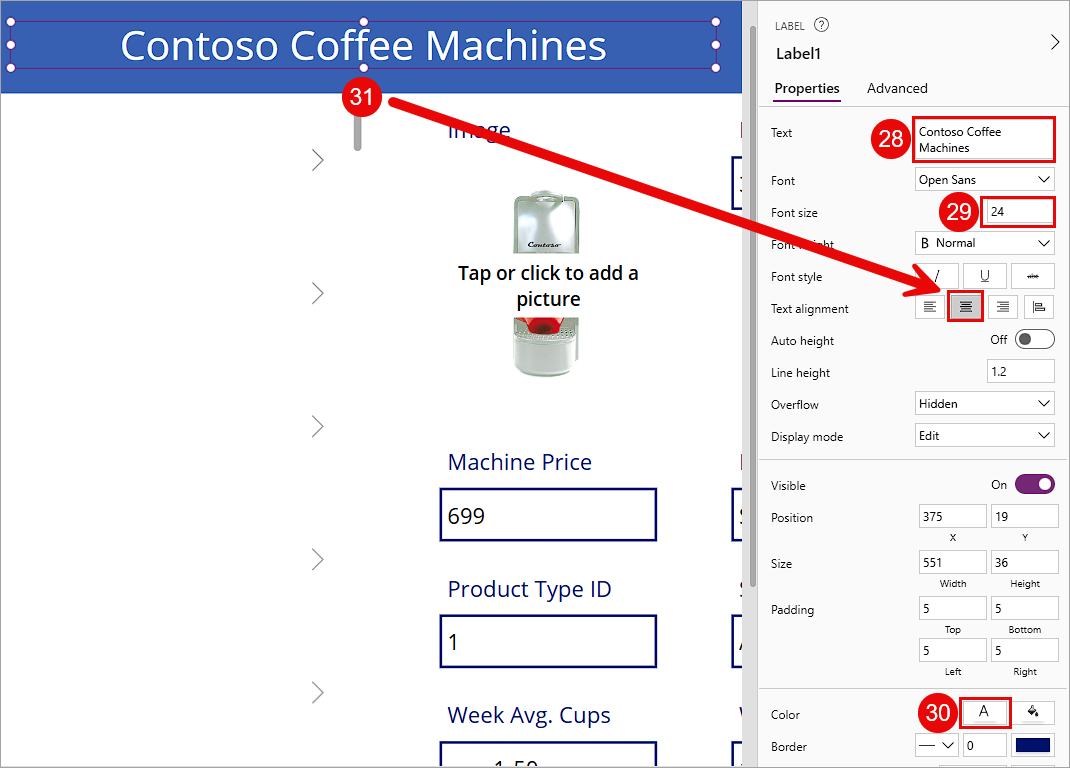The width and height of the screenshot is (1070, 768).
Task: Toggle strikethrough font style
Action: [x=1032, y=276]
